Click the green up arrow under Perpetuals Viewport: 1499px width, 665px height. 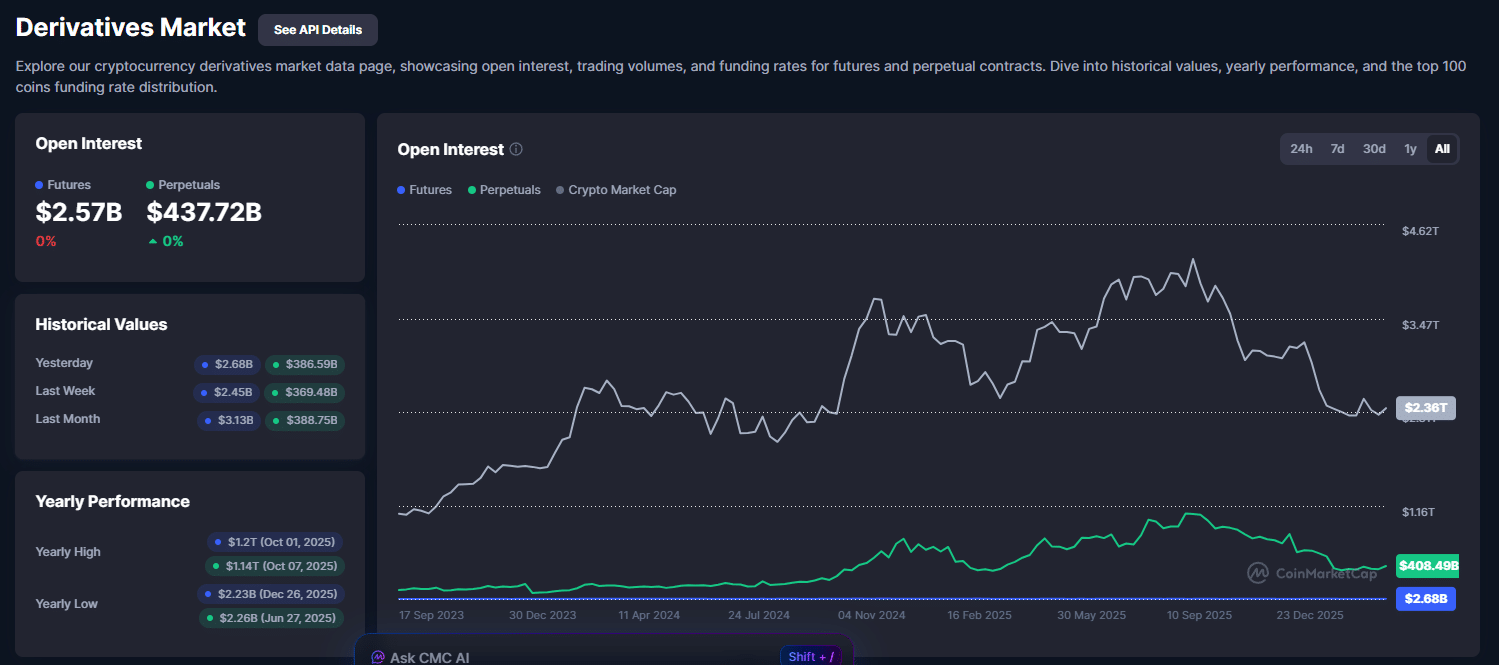tap(152, 241)
